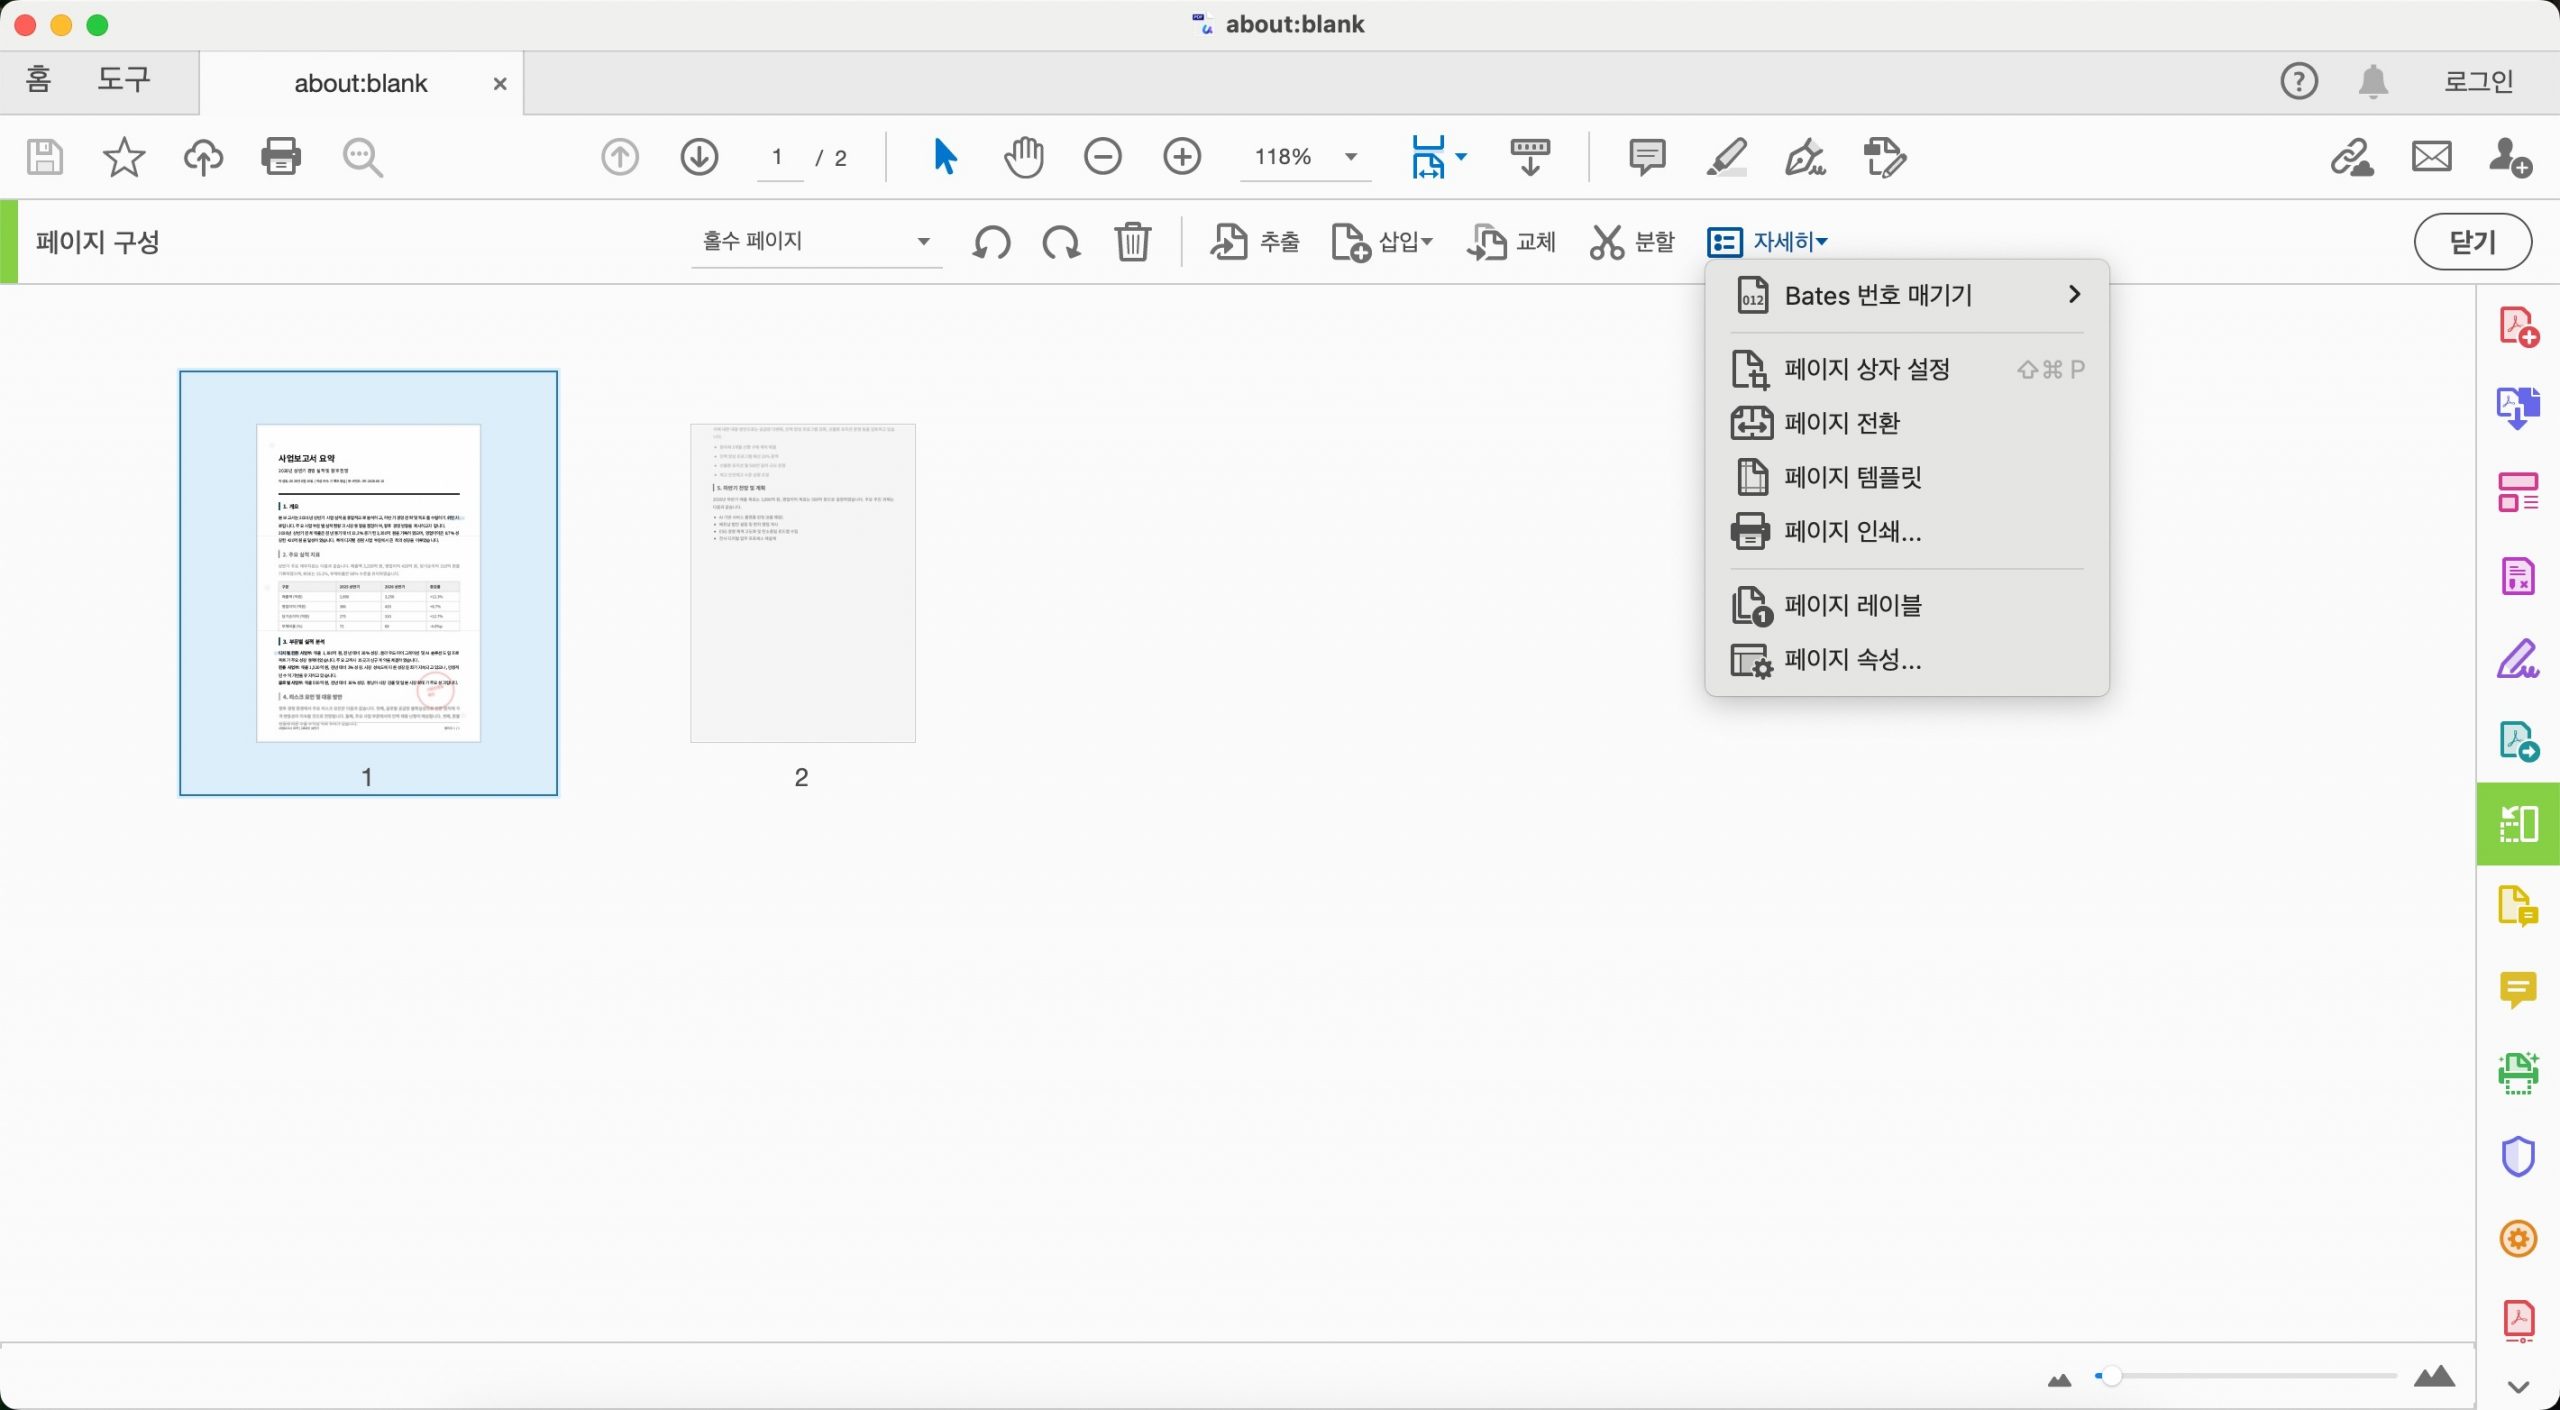The image size is (2560, 1410).
Task: Activate the Hand pan tool
Action: tap(1024, 157)
